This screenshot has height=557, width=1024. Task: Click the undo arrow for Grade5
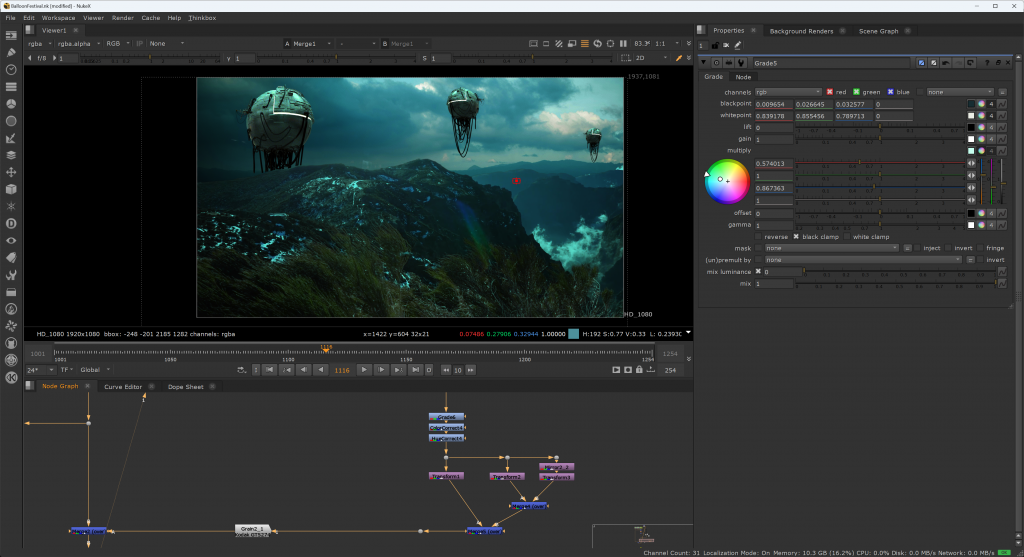pyautogui.click(x=945, y=63)
